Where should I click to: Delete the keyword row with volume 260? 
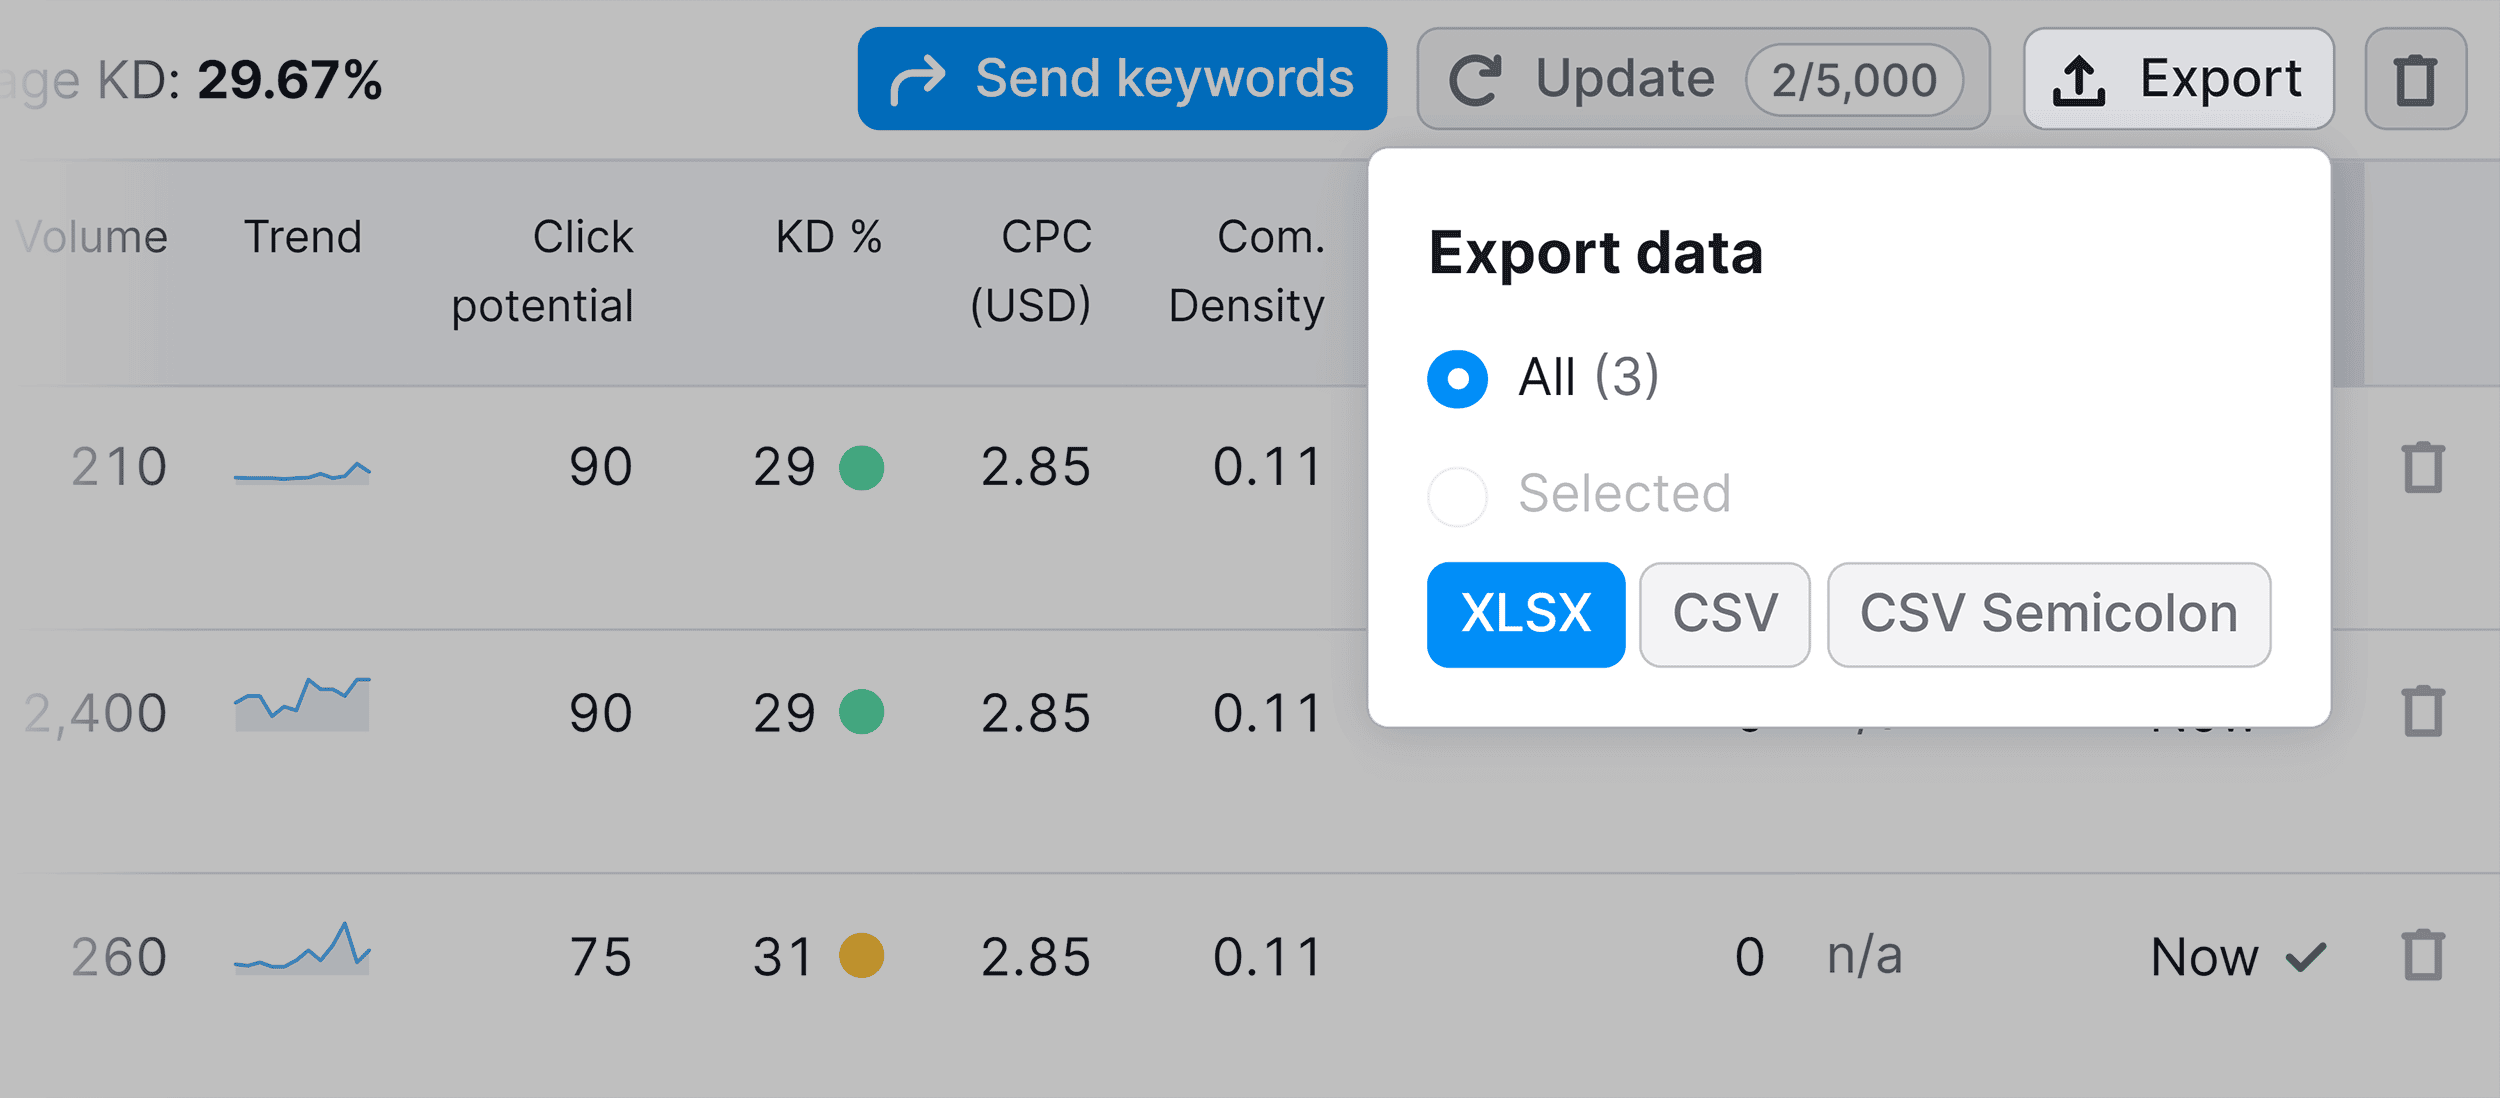coord(2423,955)
